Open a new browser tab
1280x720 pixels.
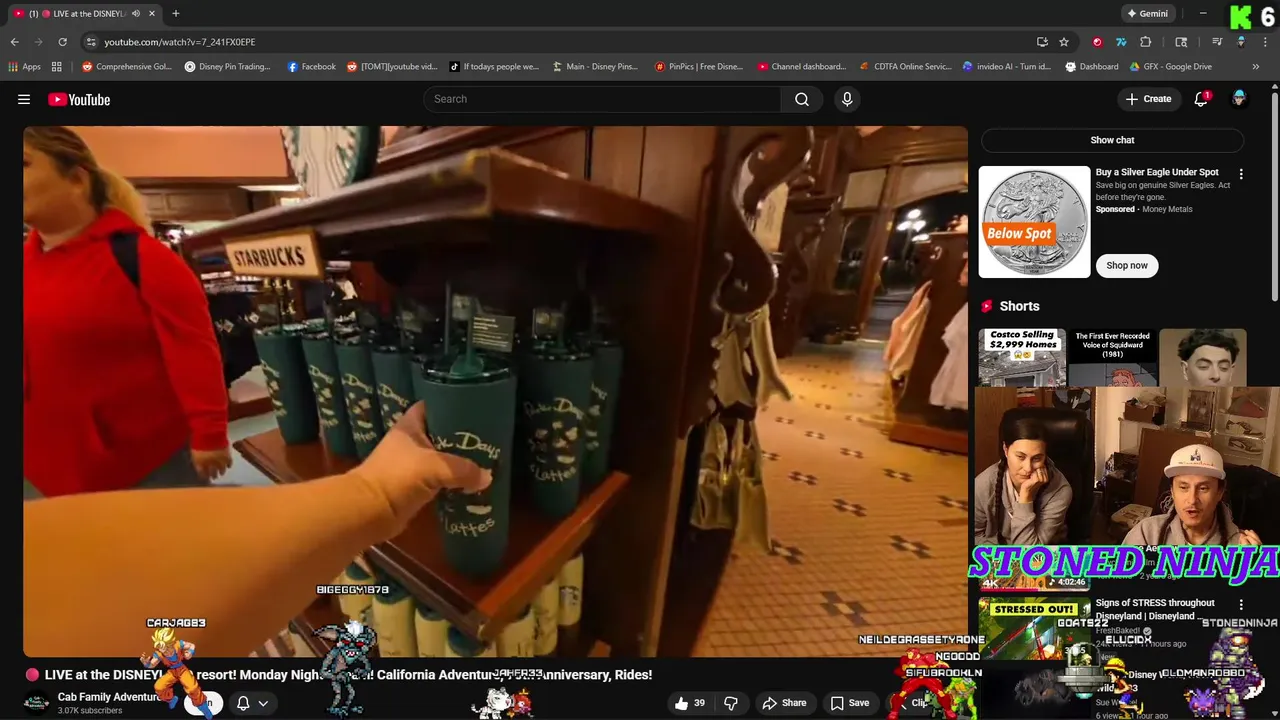point(176,14)
